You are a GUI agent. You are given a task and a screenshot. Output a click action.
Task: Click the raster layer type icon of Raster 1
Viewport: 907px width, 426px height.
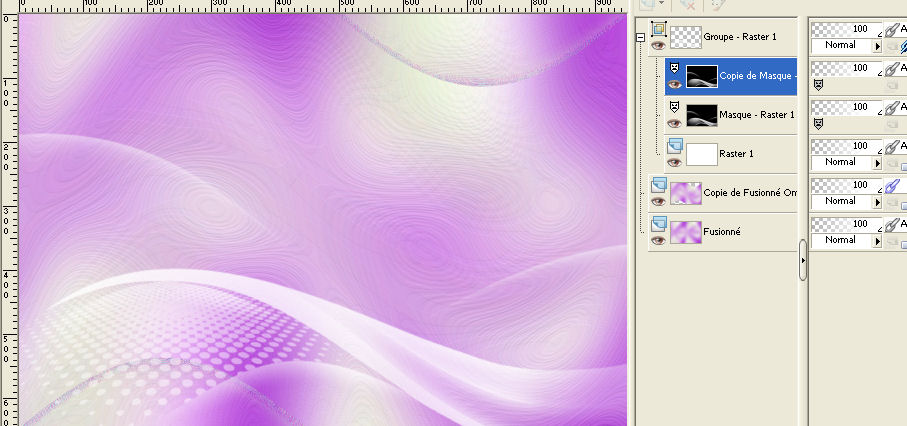pos(674,146)
